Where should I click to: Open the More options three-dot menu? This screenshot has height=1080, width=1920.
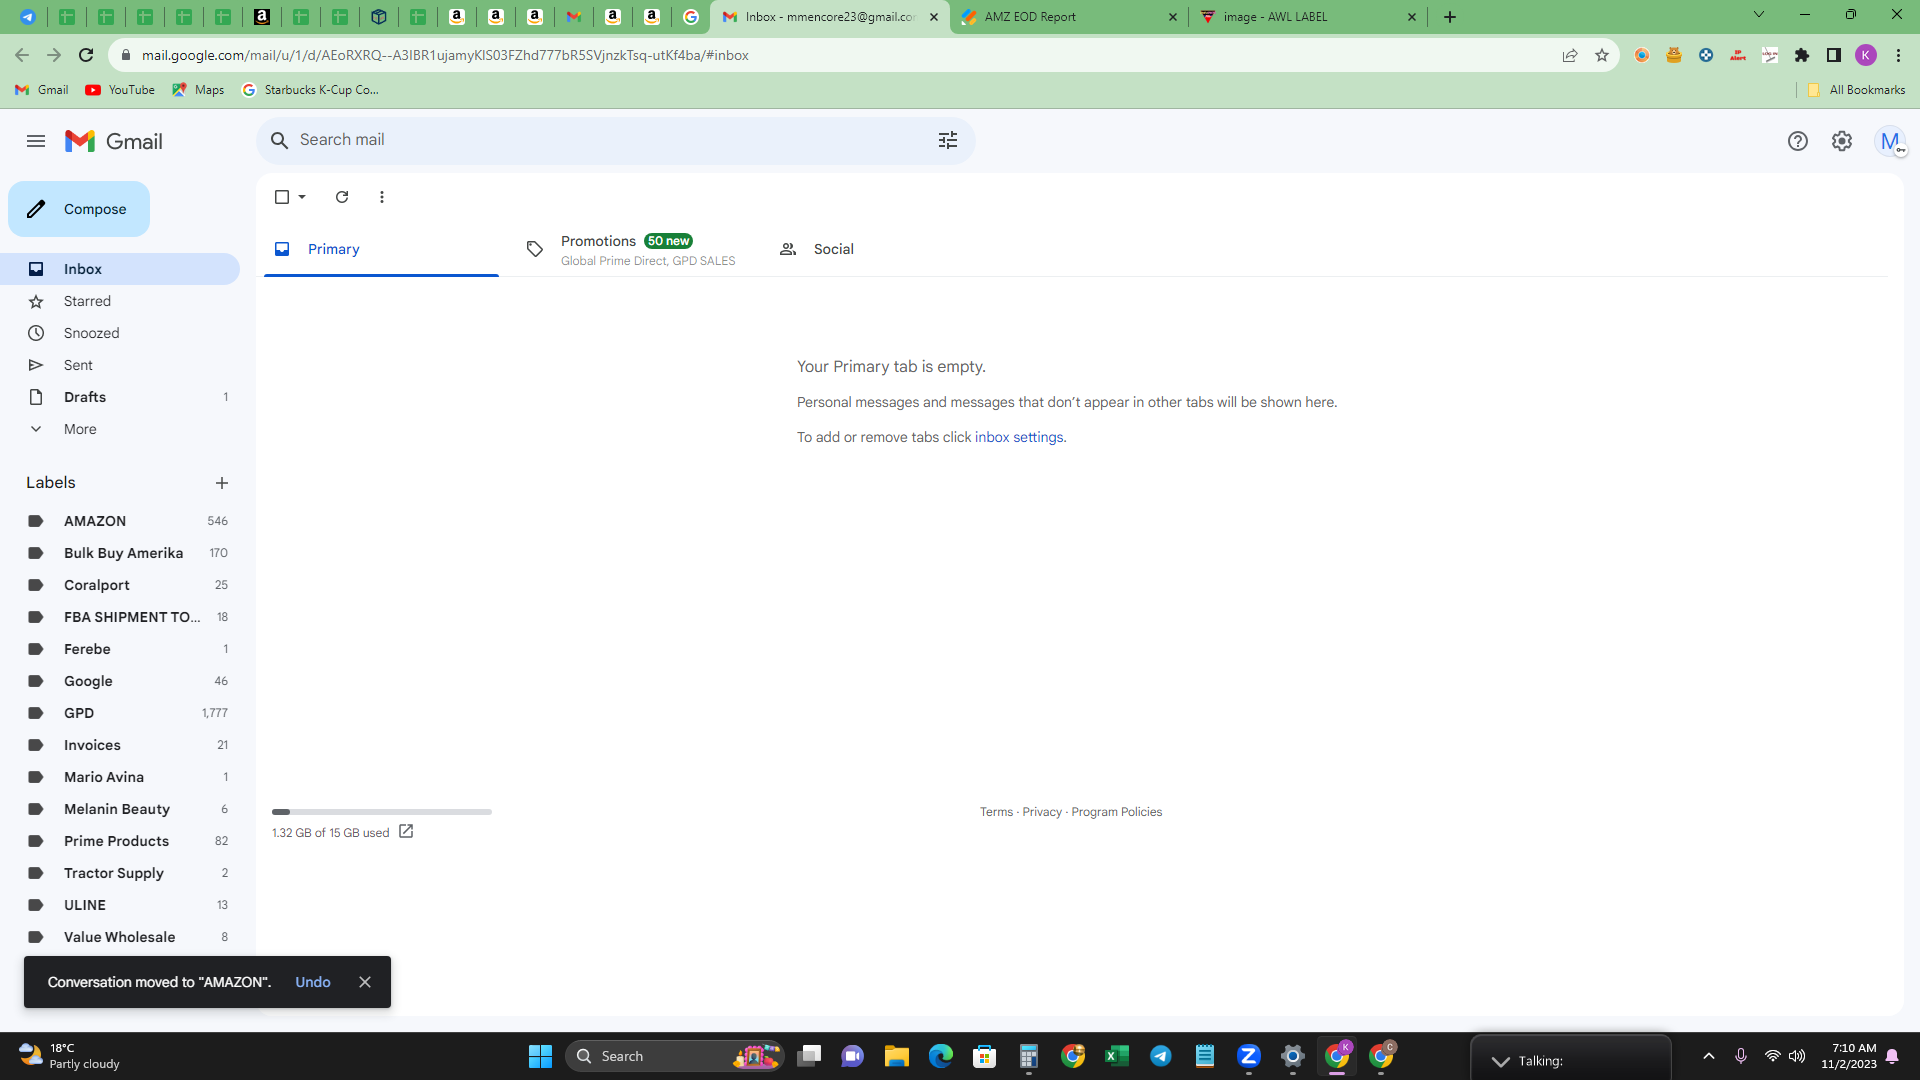pos(382,197)
